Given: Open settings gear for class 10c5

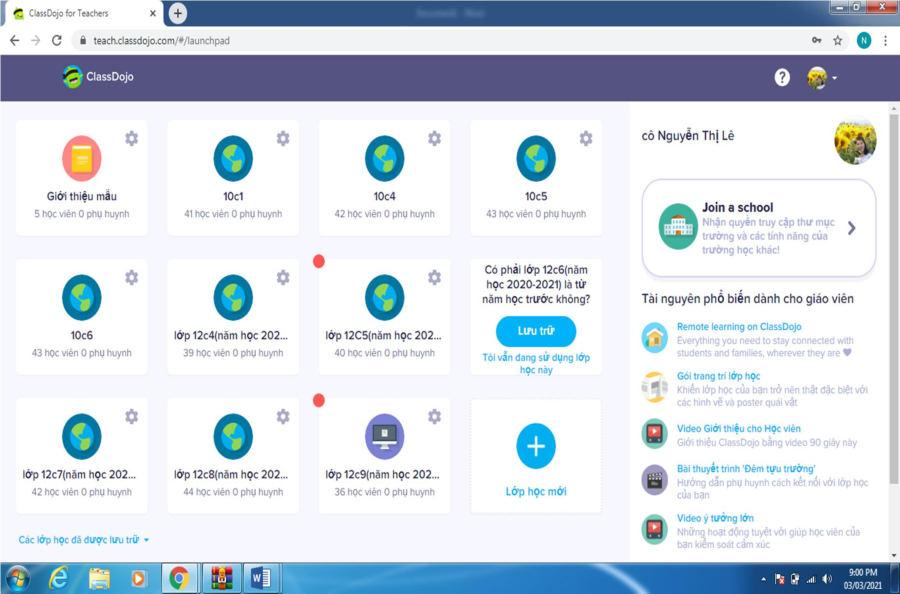Looking at the screenshot, I should pyautogui.click(x=585, y=138).
